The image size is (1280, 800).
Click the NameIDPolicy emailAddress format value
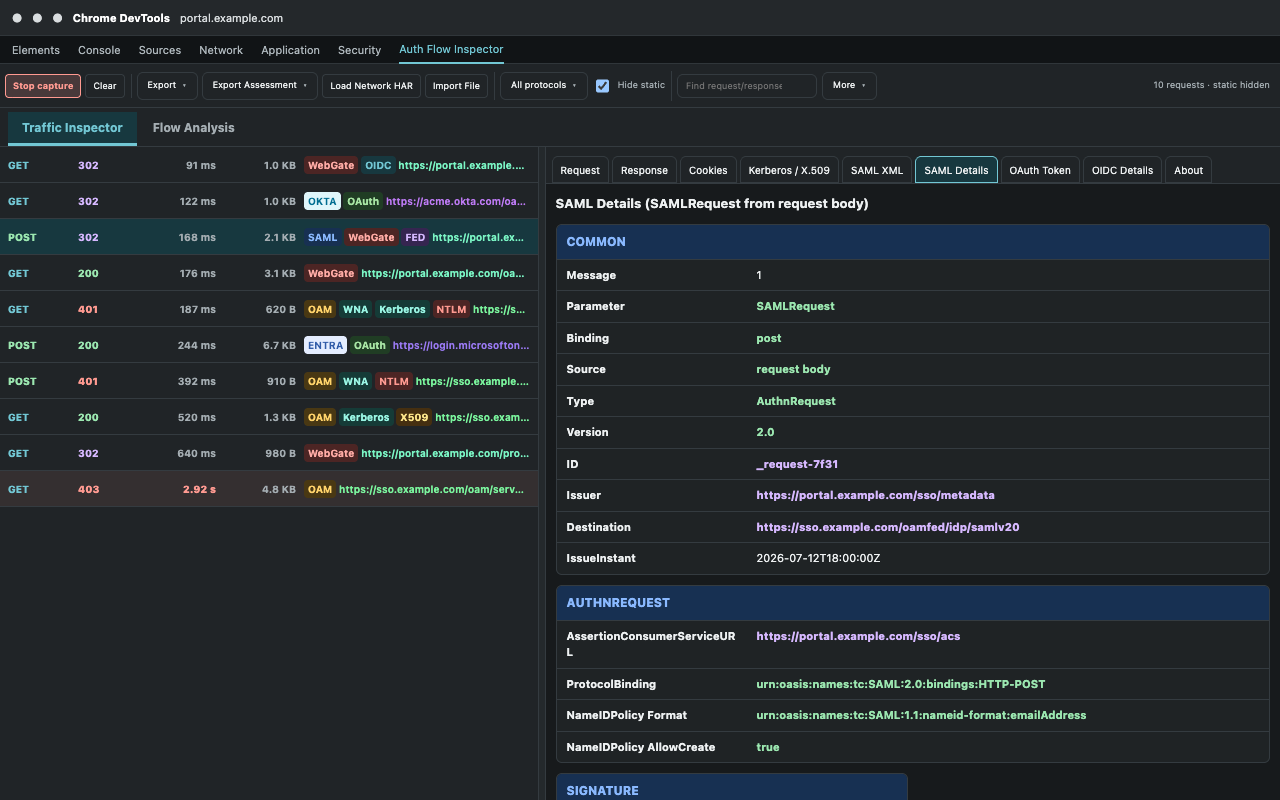click(x=921, y=715)
